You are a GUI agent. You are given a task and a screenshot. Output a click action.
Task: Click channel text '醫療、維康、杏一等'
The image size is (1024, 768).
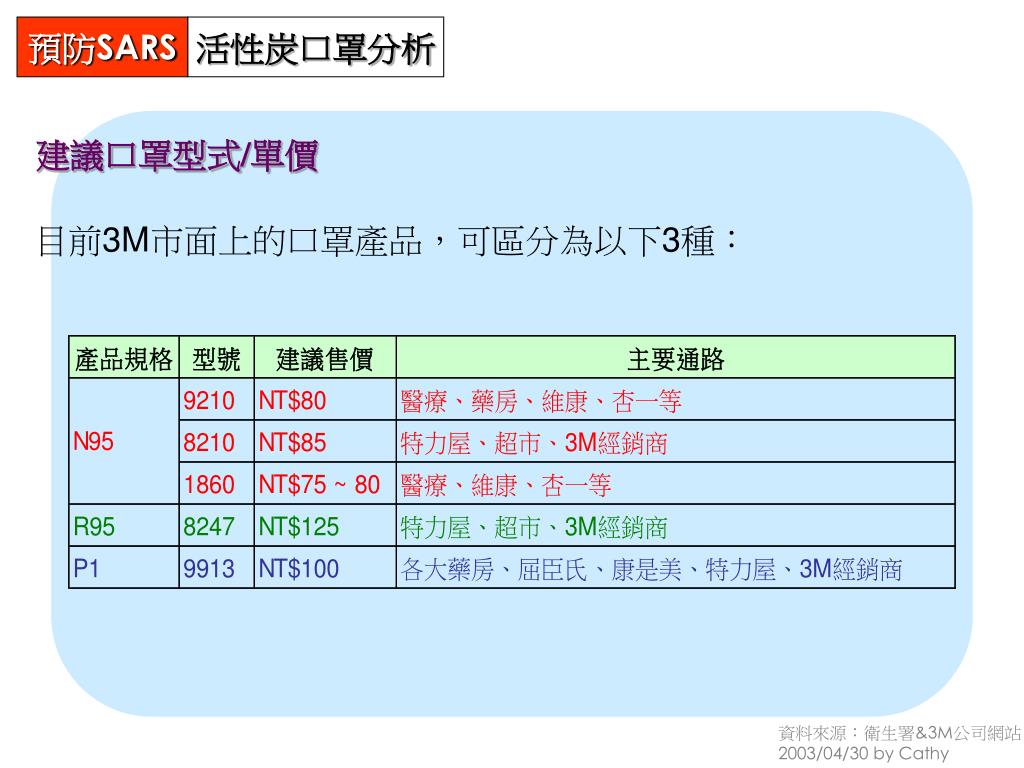[x=506, y=485]
